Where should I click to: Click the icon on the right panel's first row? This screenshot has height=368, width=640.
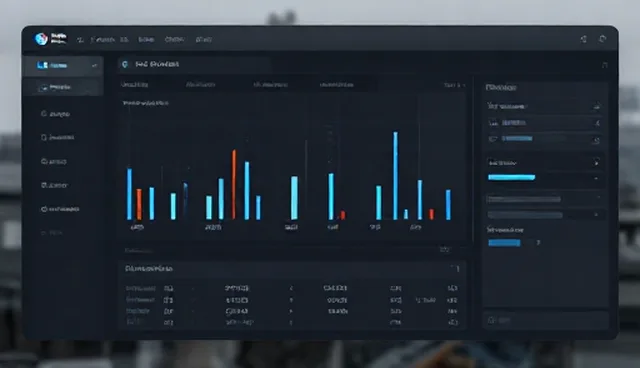pyautogui.click(x=596, y=106)
